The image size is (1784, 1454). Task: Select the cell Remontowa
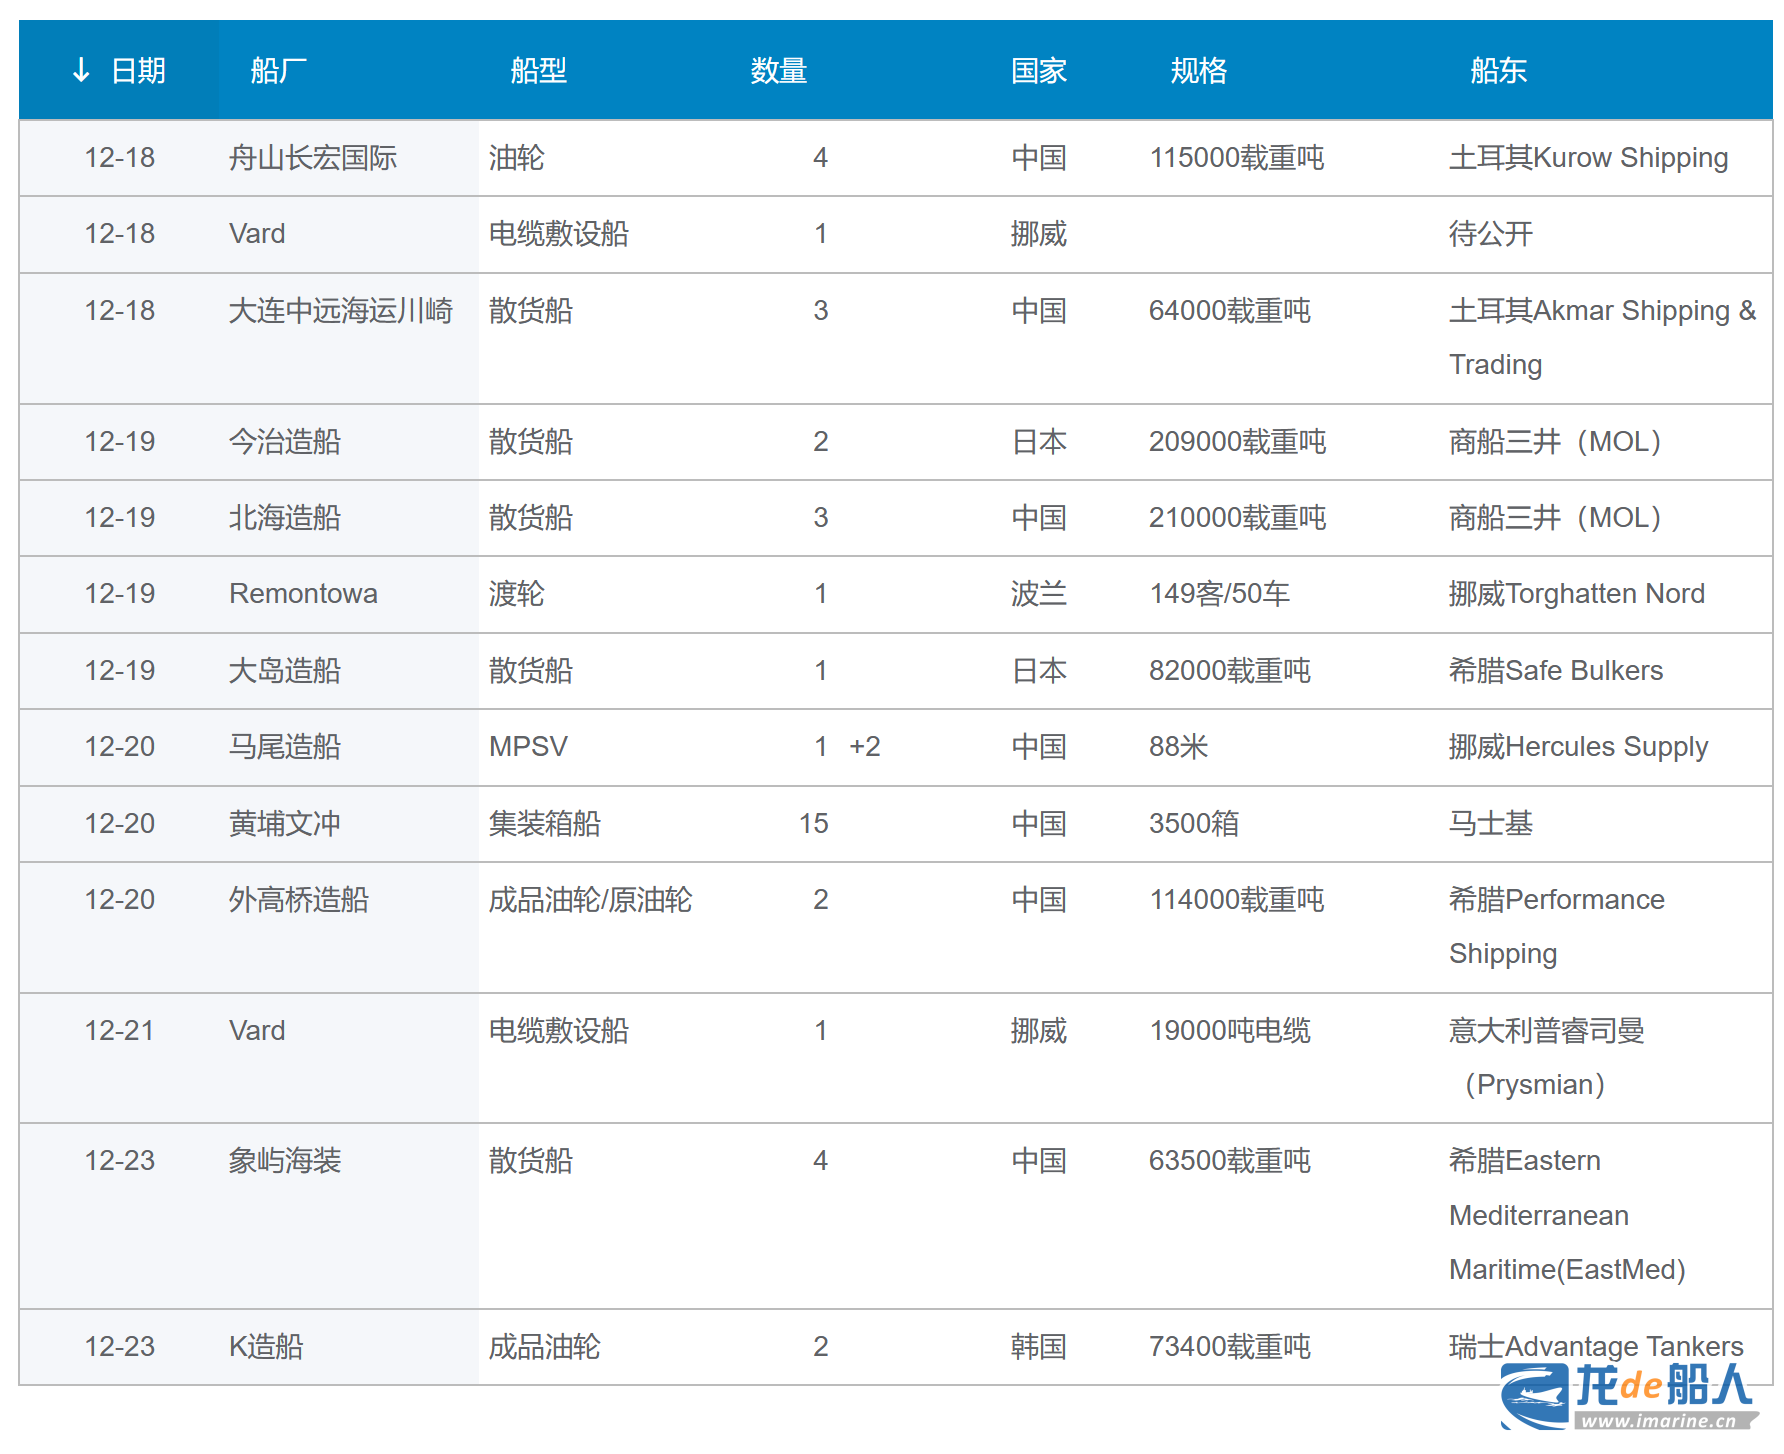[304, 594]
